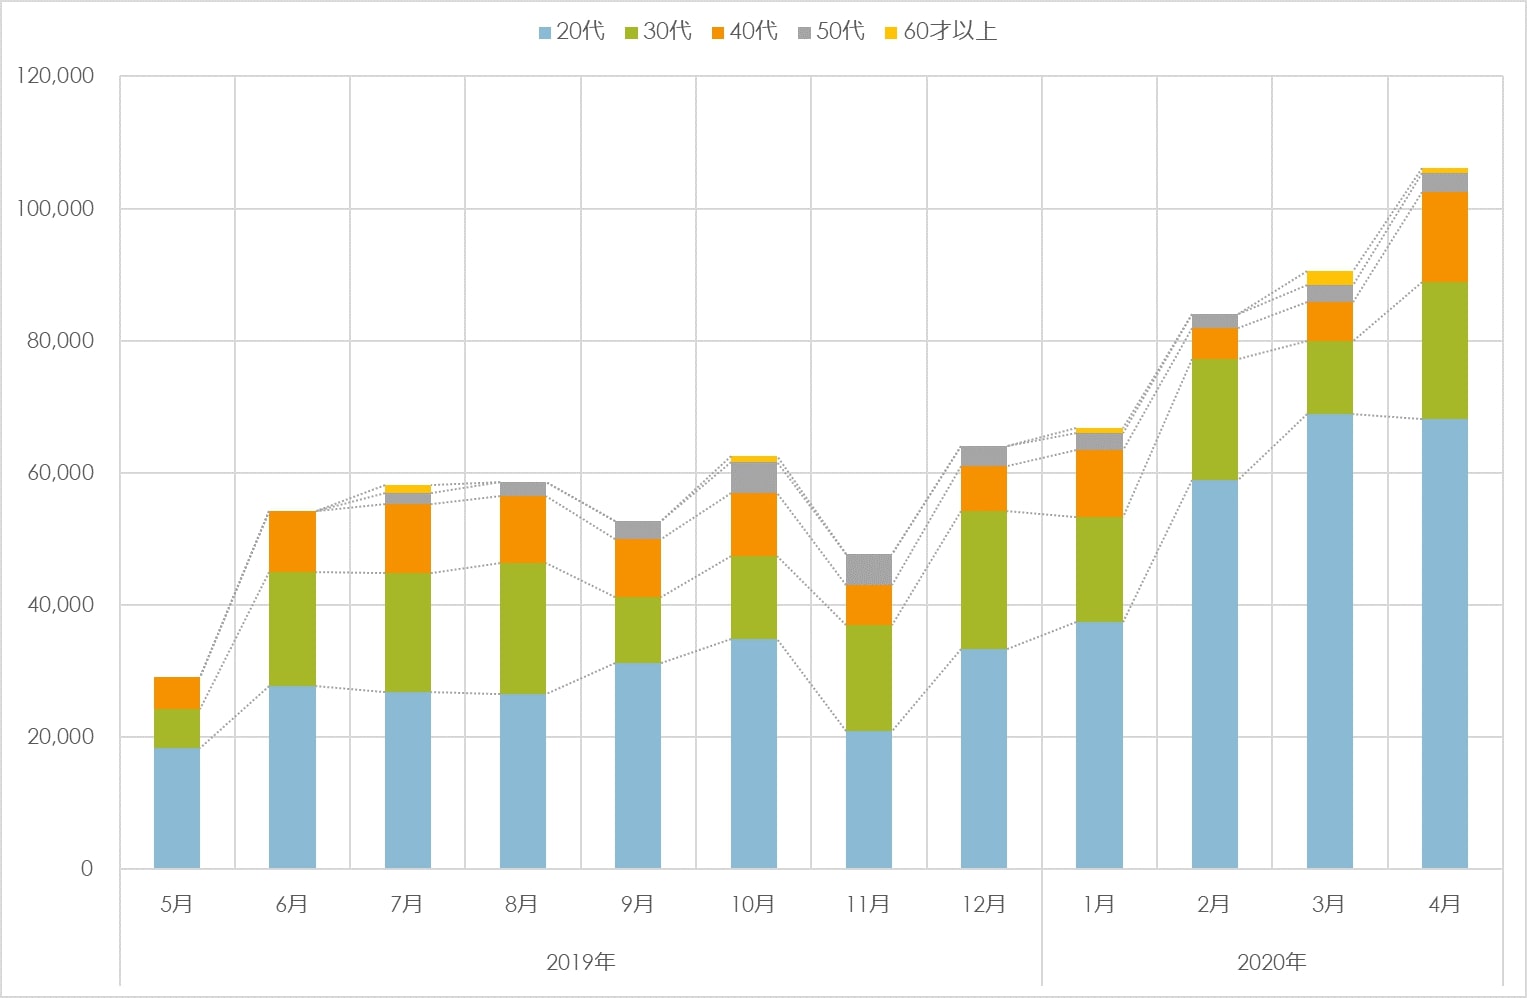Select the blue 20代 segment for 9月

(638, 765)
